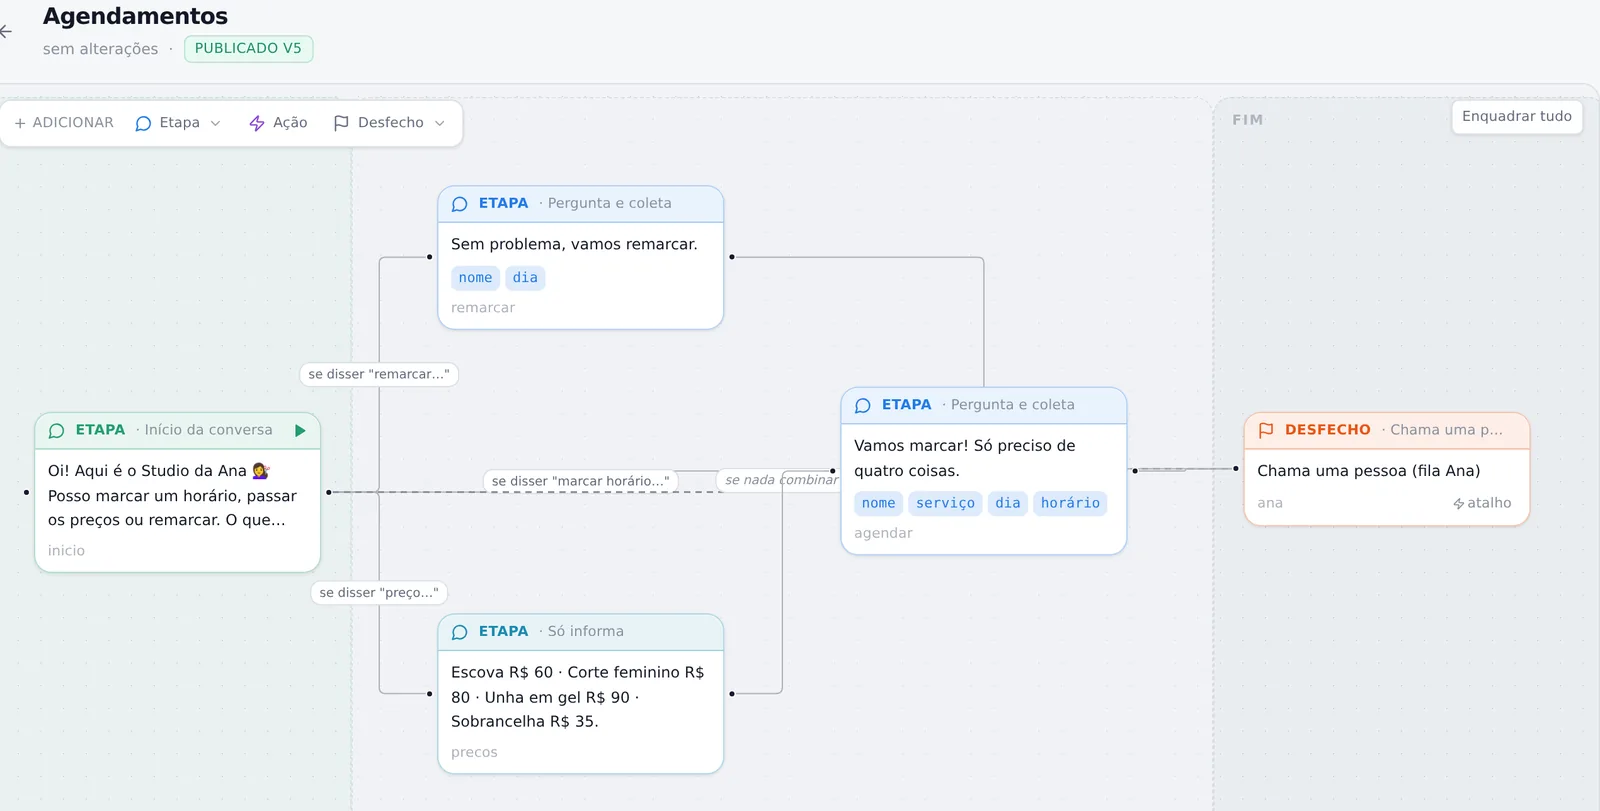Click the output port of Início da conversa card
The width and height of the screenshot is (1600, 811).
coord(329,492)
